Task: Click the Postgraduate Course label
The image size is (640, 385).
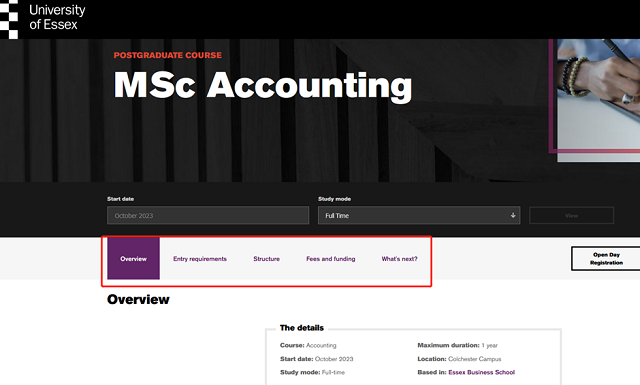Action: pyautogui.click(x=168, y=55)
